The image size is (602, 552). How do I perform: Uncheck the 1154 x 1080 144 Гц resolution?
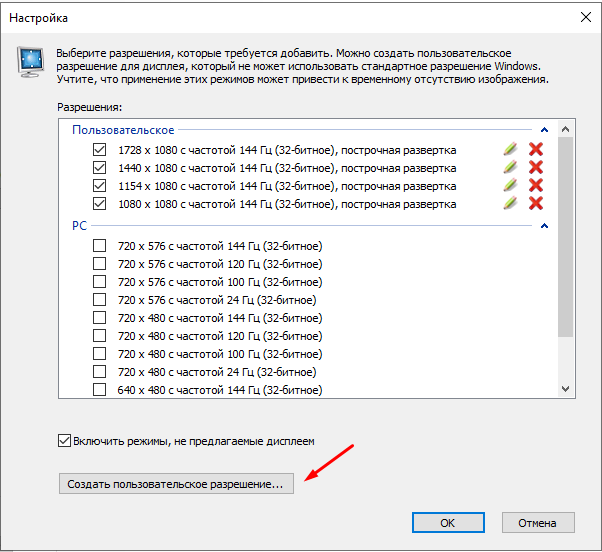pos(99,185)
